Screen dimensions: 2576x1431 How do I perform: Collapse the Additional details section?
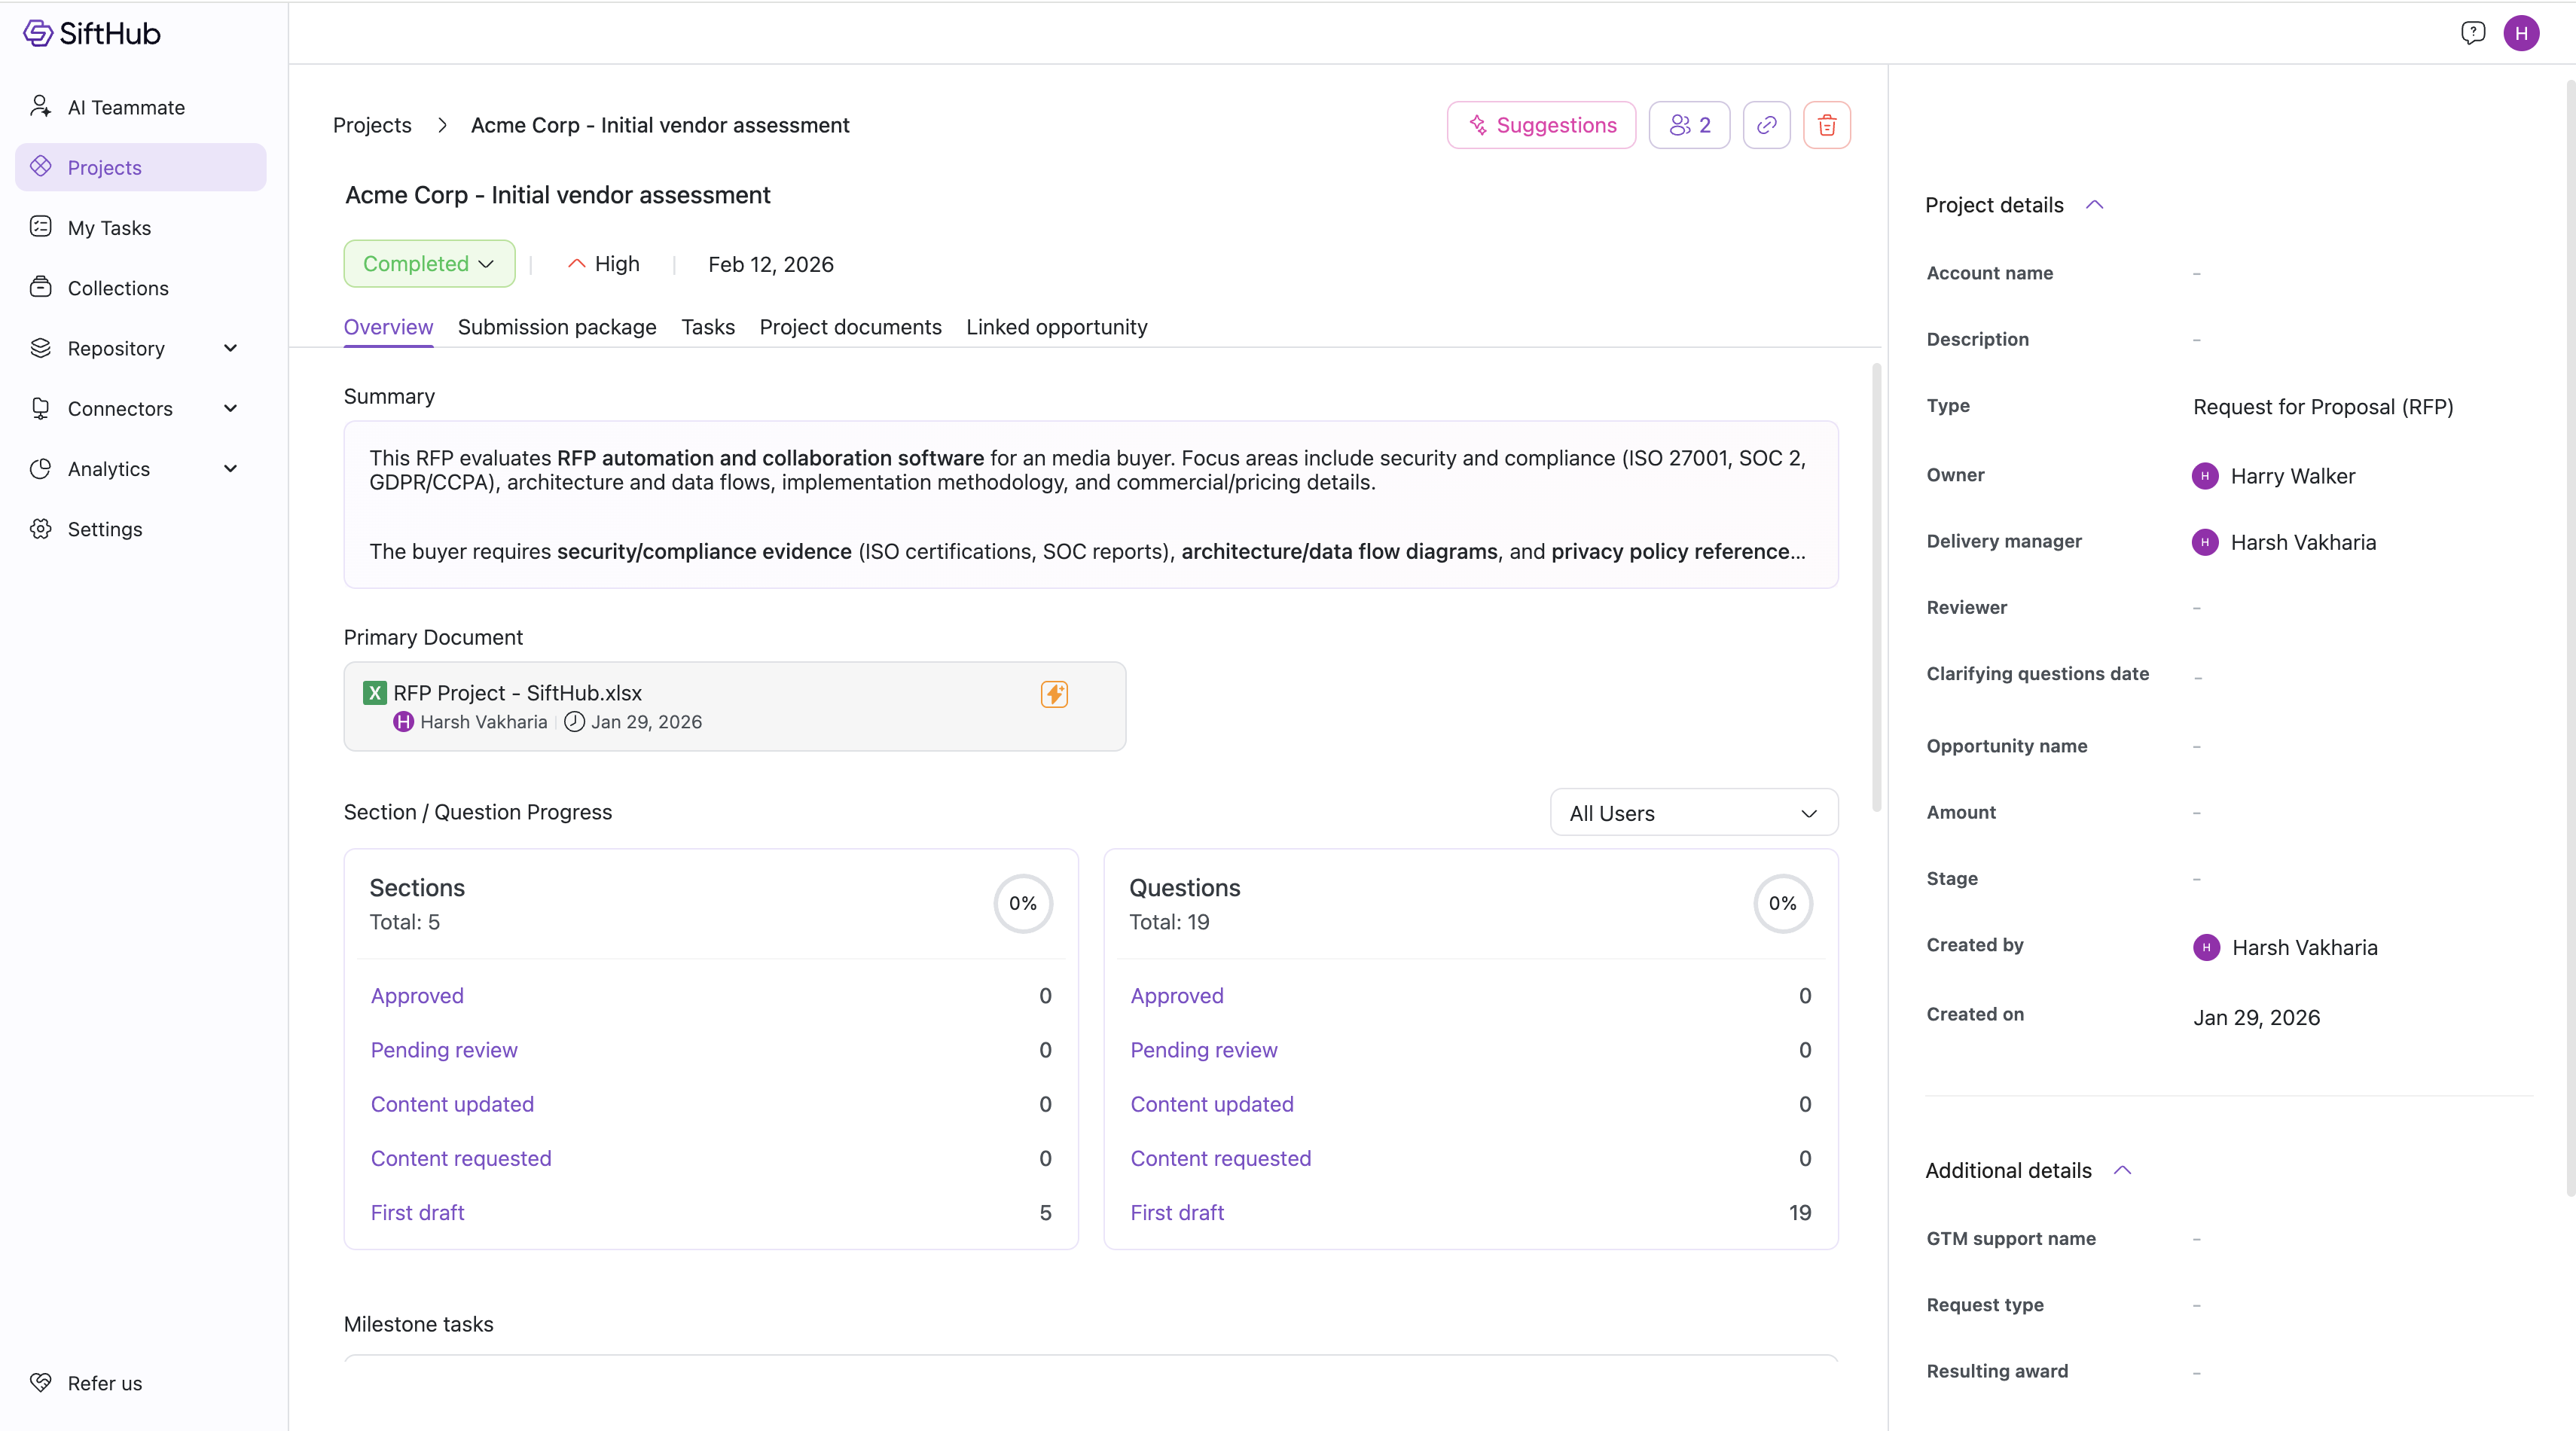(x=2122, y=1171)
